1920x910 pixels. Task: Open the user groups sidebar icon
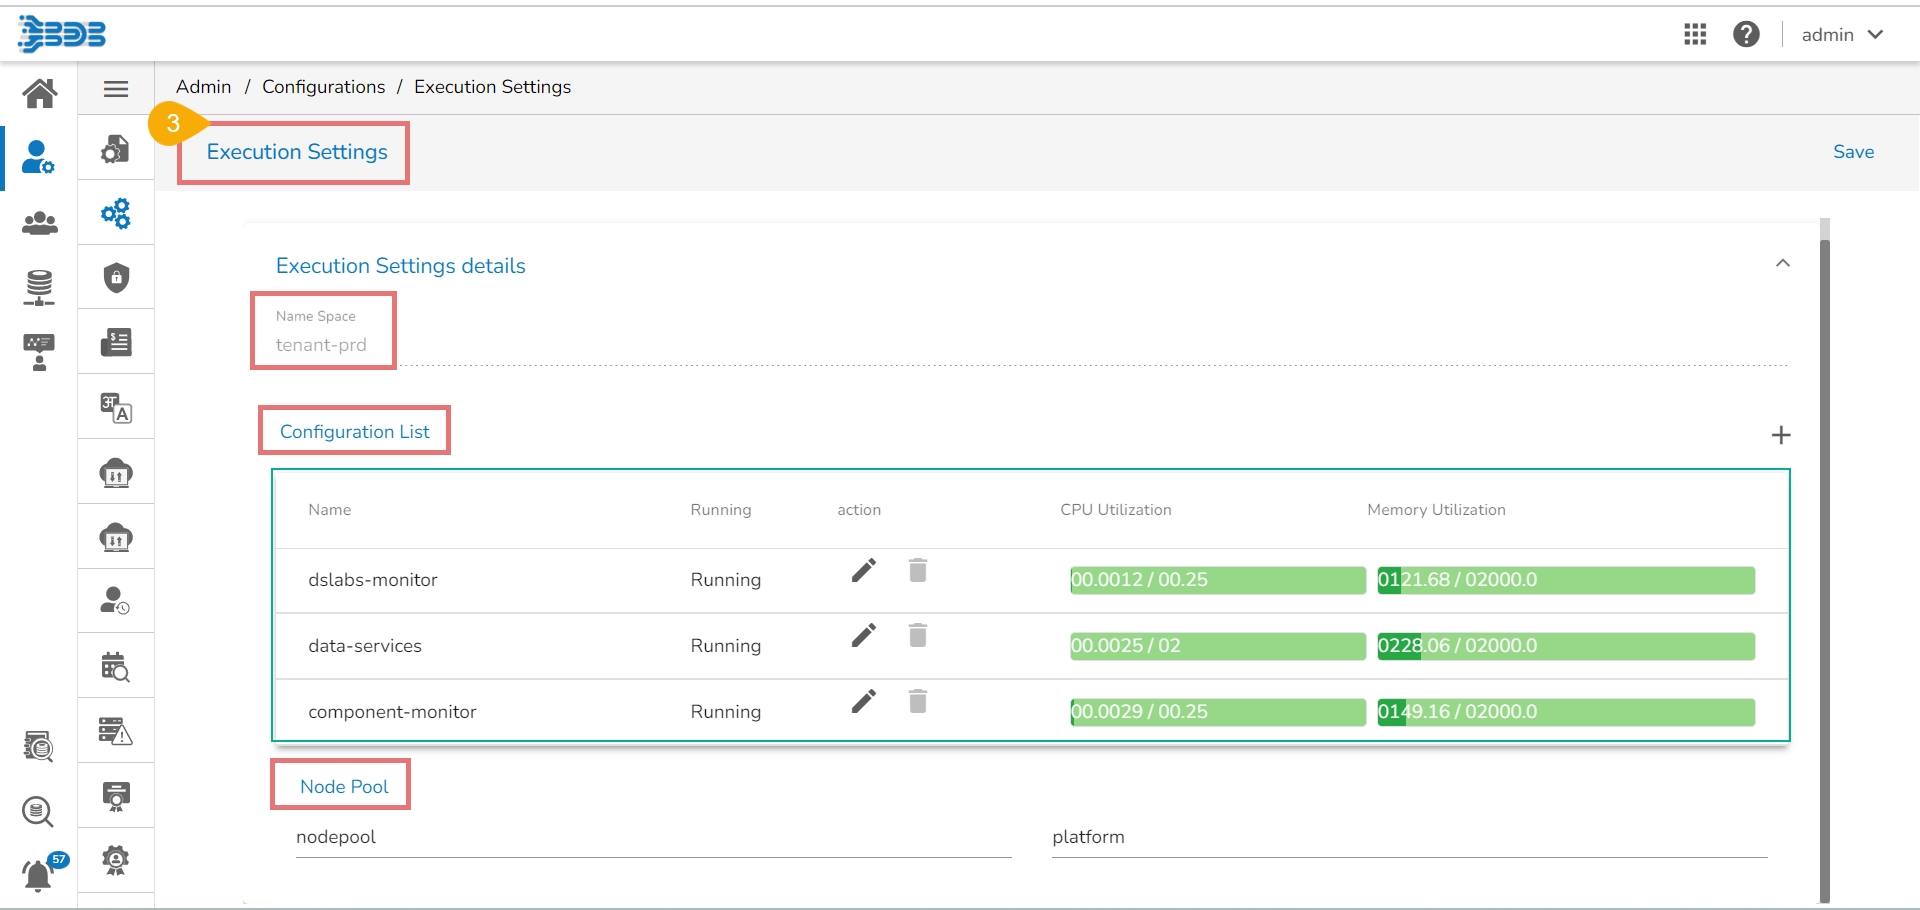(39, 223)
